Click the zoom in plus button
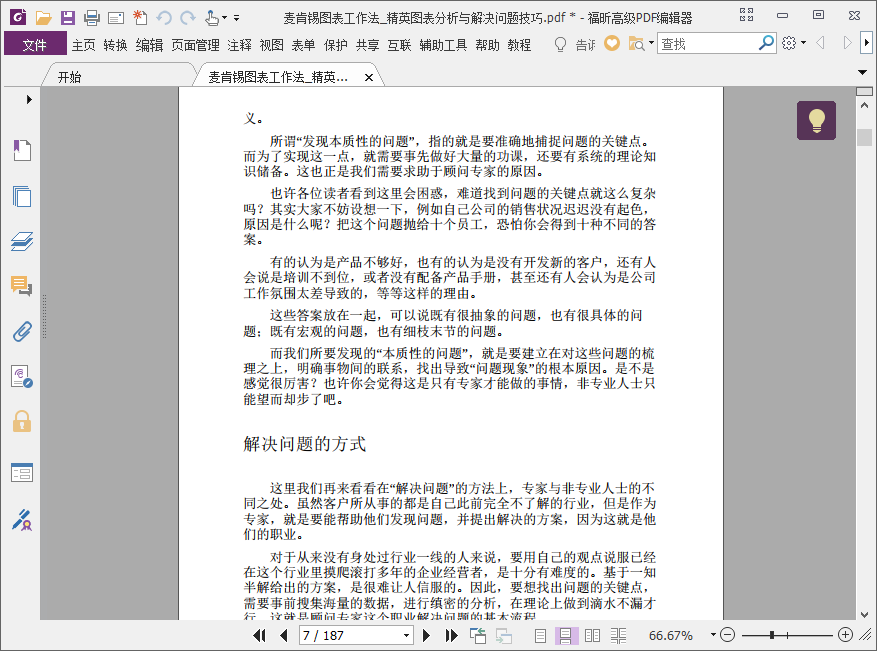 click(845, 635)
